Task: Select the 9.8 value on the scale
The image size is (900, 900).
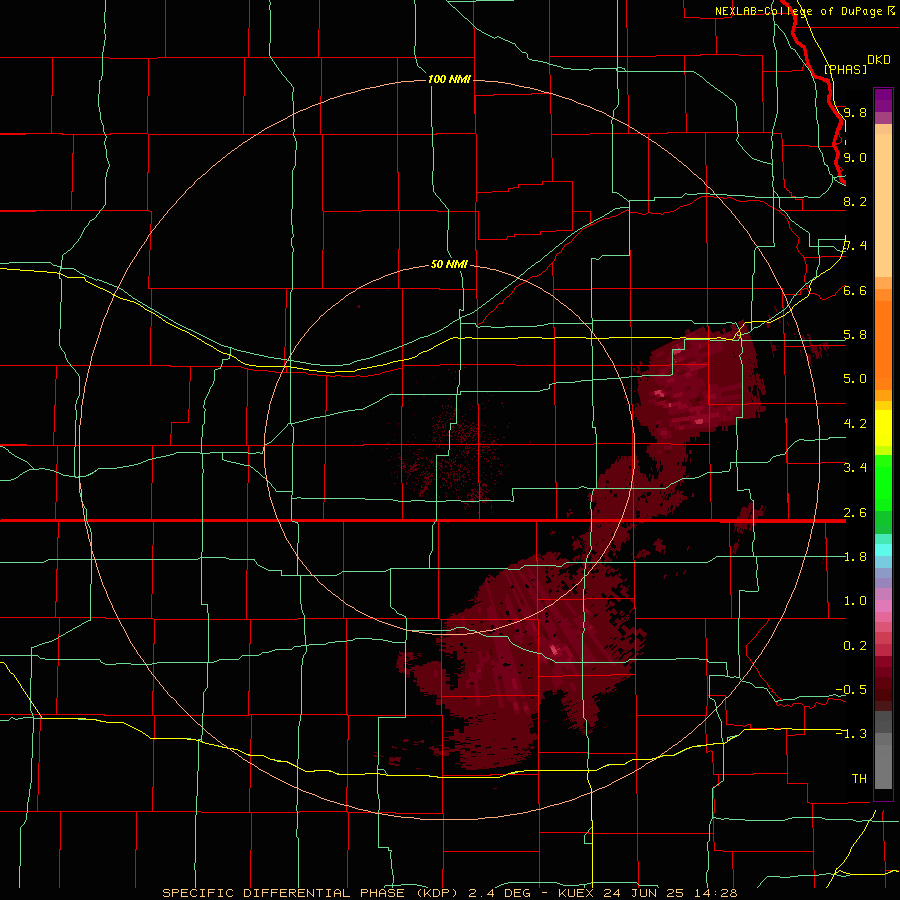Action: [855, 112]
